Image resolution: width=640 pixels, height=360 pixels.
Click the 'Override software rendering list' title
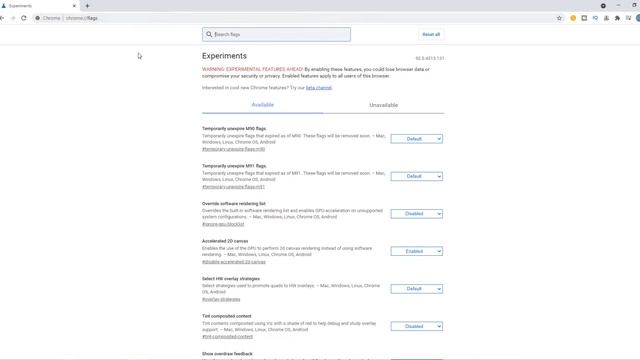point(234,204)
